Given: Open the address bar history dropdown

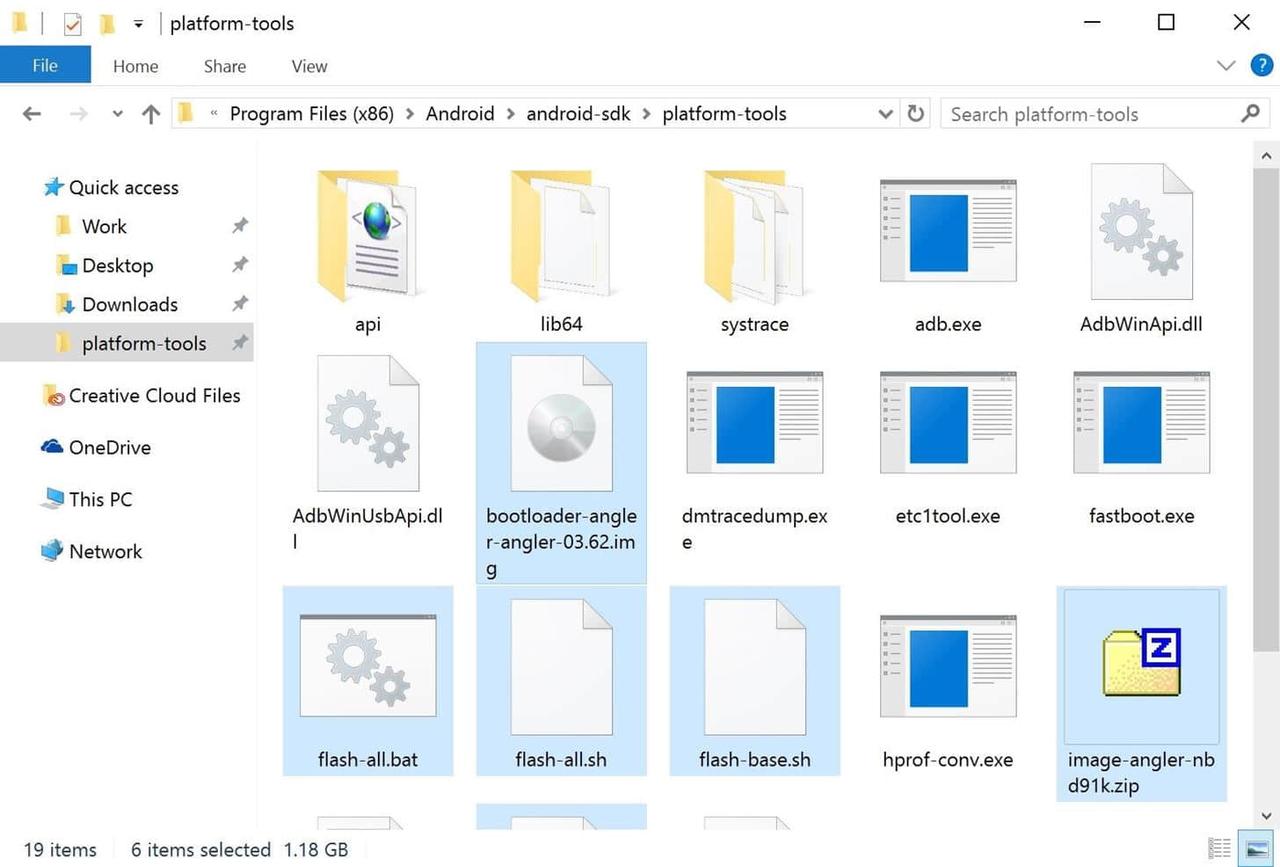Looking at the screenshot, I should click(x=885, y=114).
